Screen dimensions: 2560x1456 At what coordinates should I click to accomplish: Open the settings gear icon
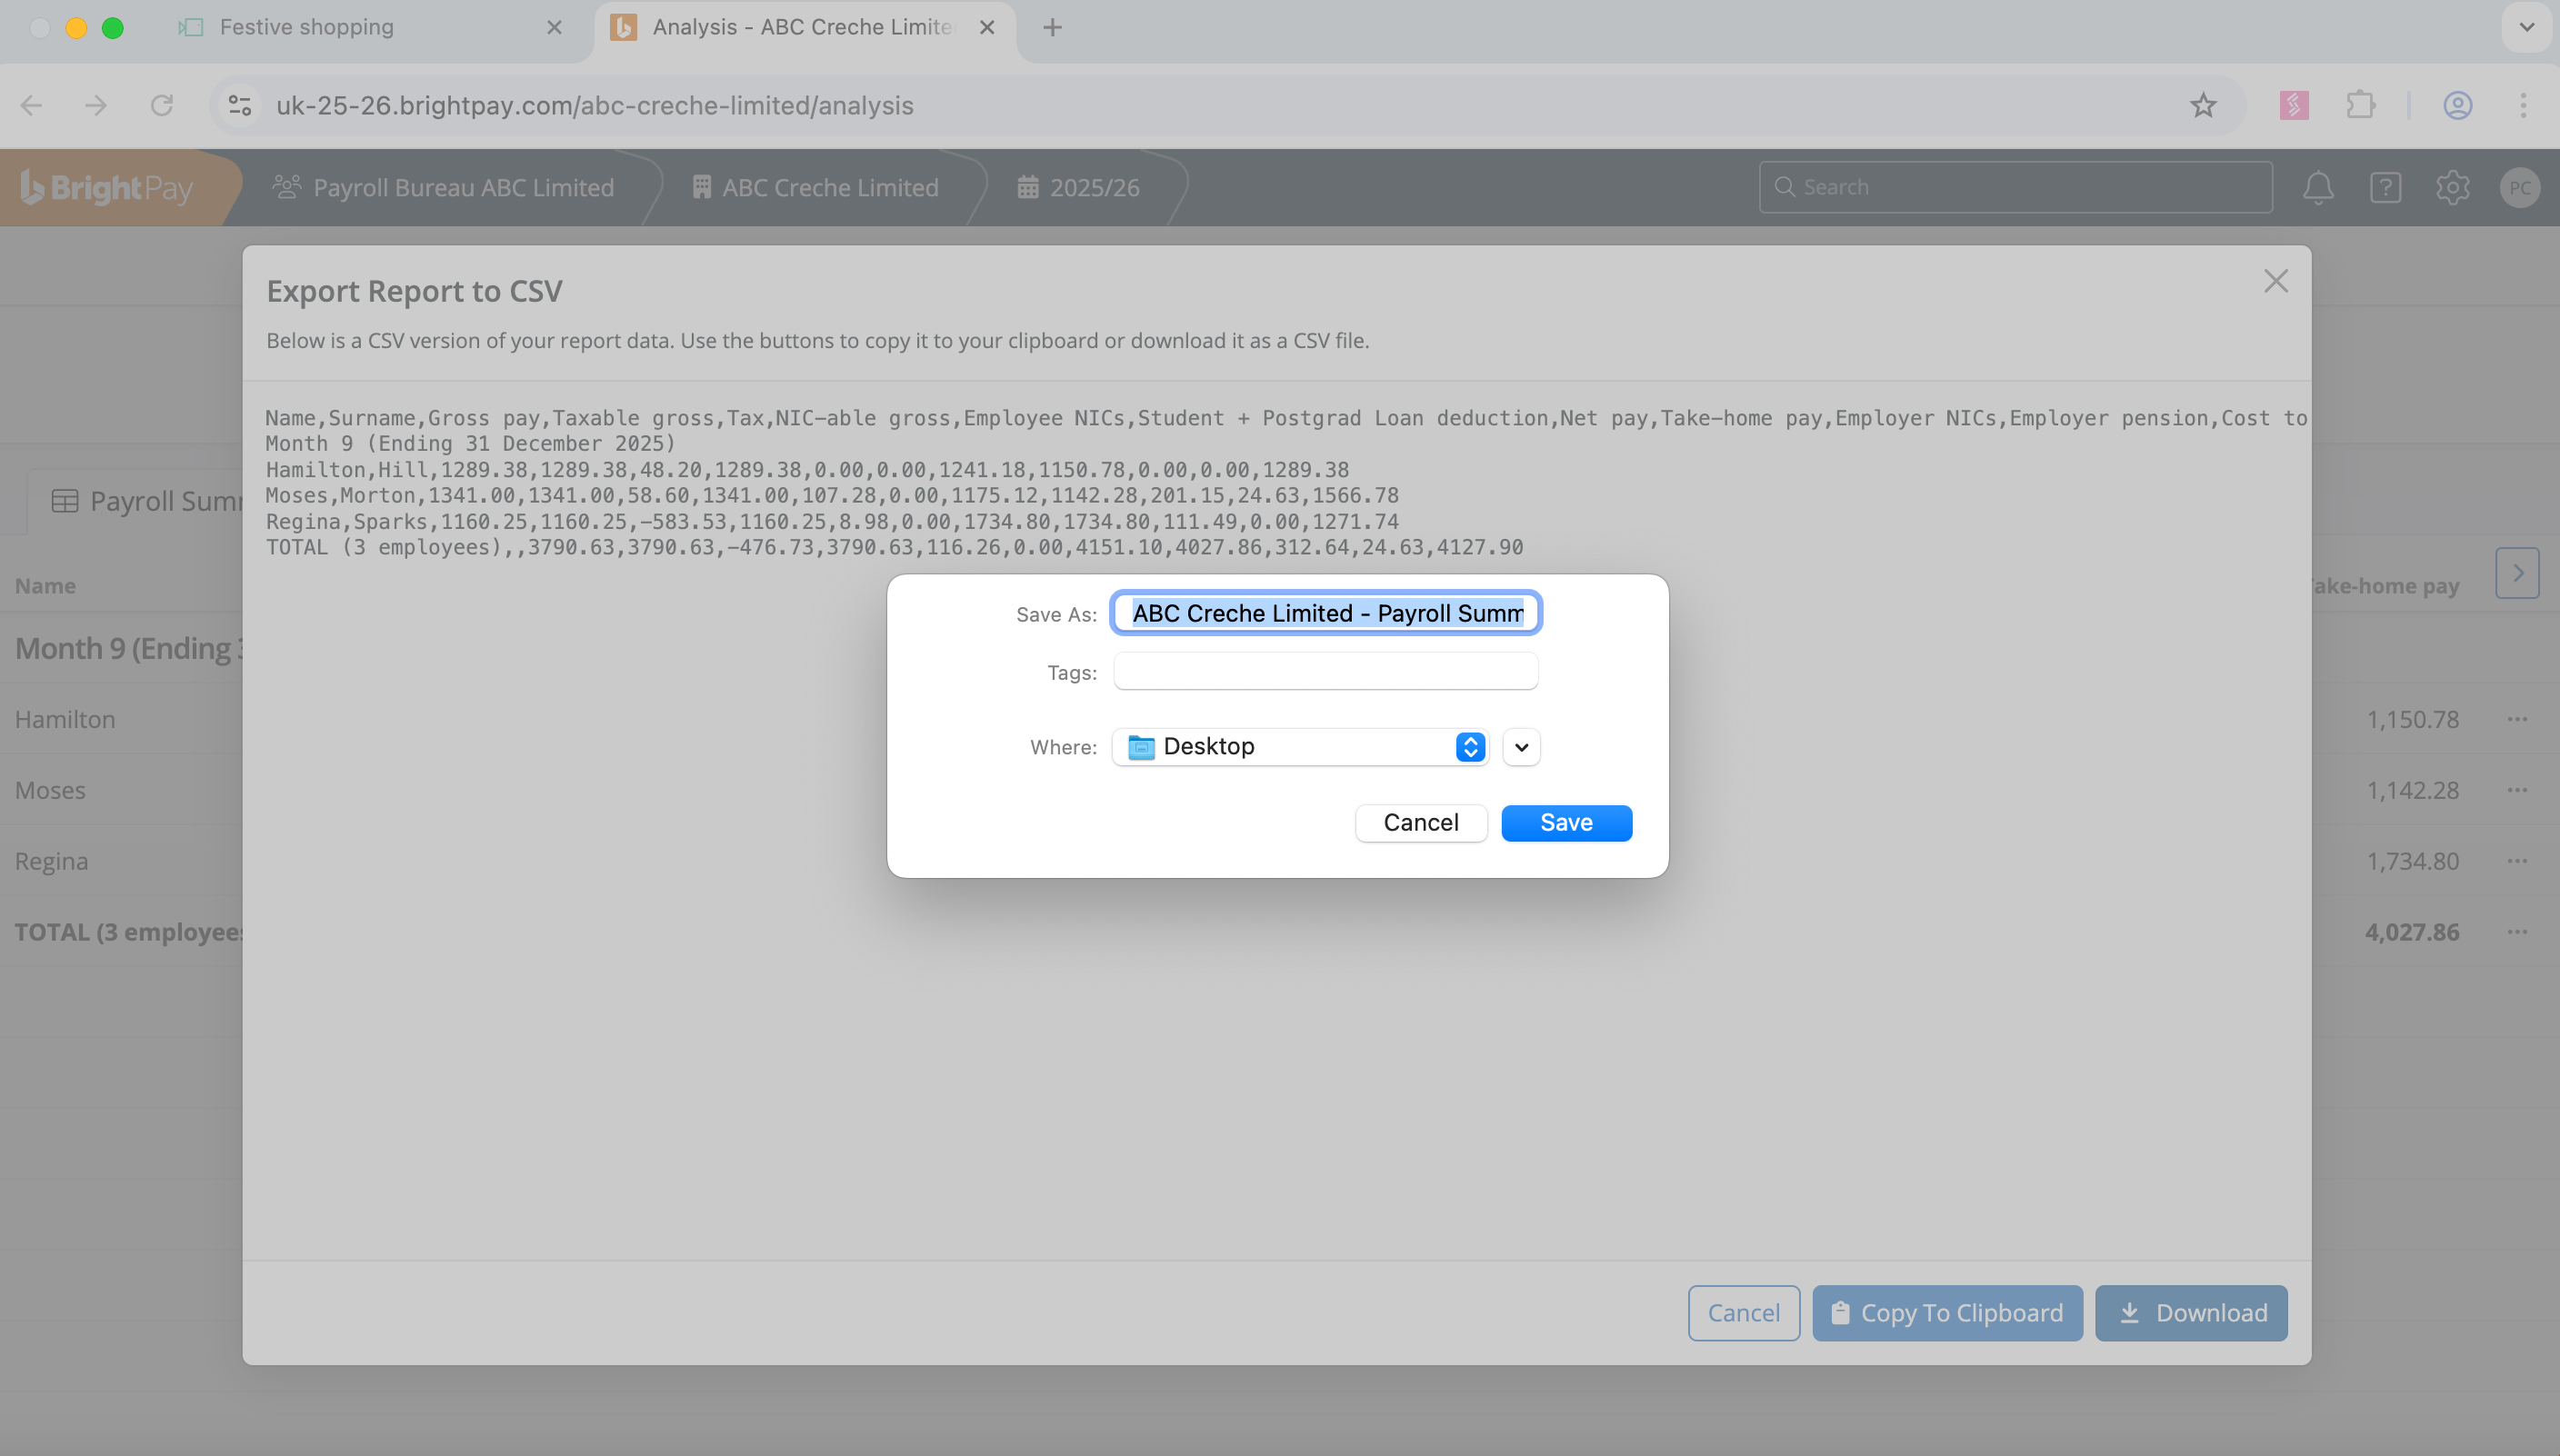[2452, 187]
